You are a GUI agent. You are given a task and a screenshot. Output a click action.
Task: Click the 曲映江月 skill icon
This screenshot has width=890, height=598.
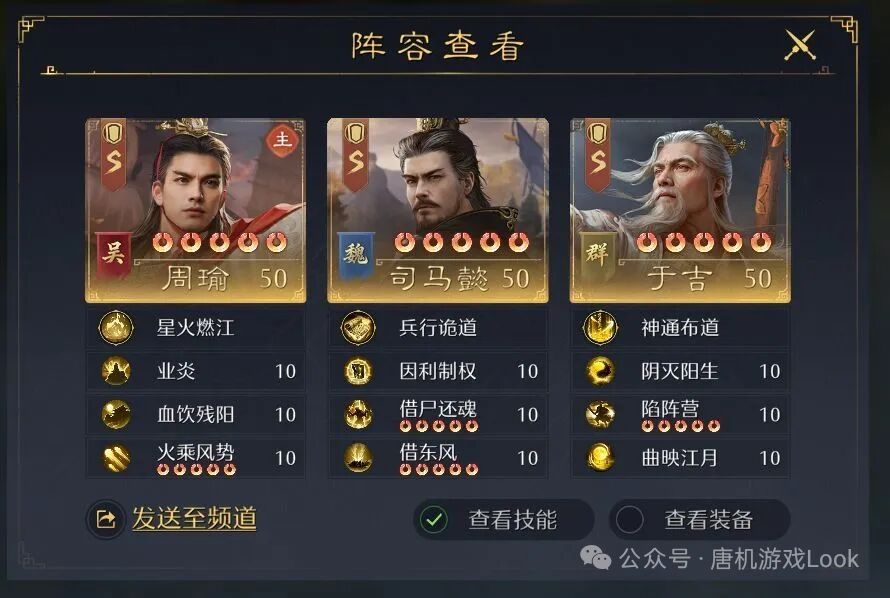coord(600,457)
